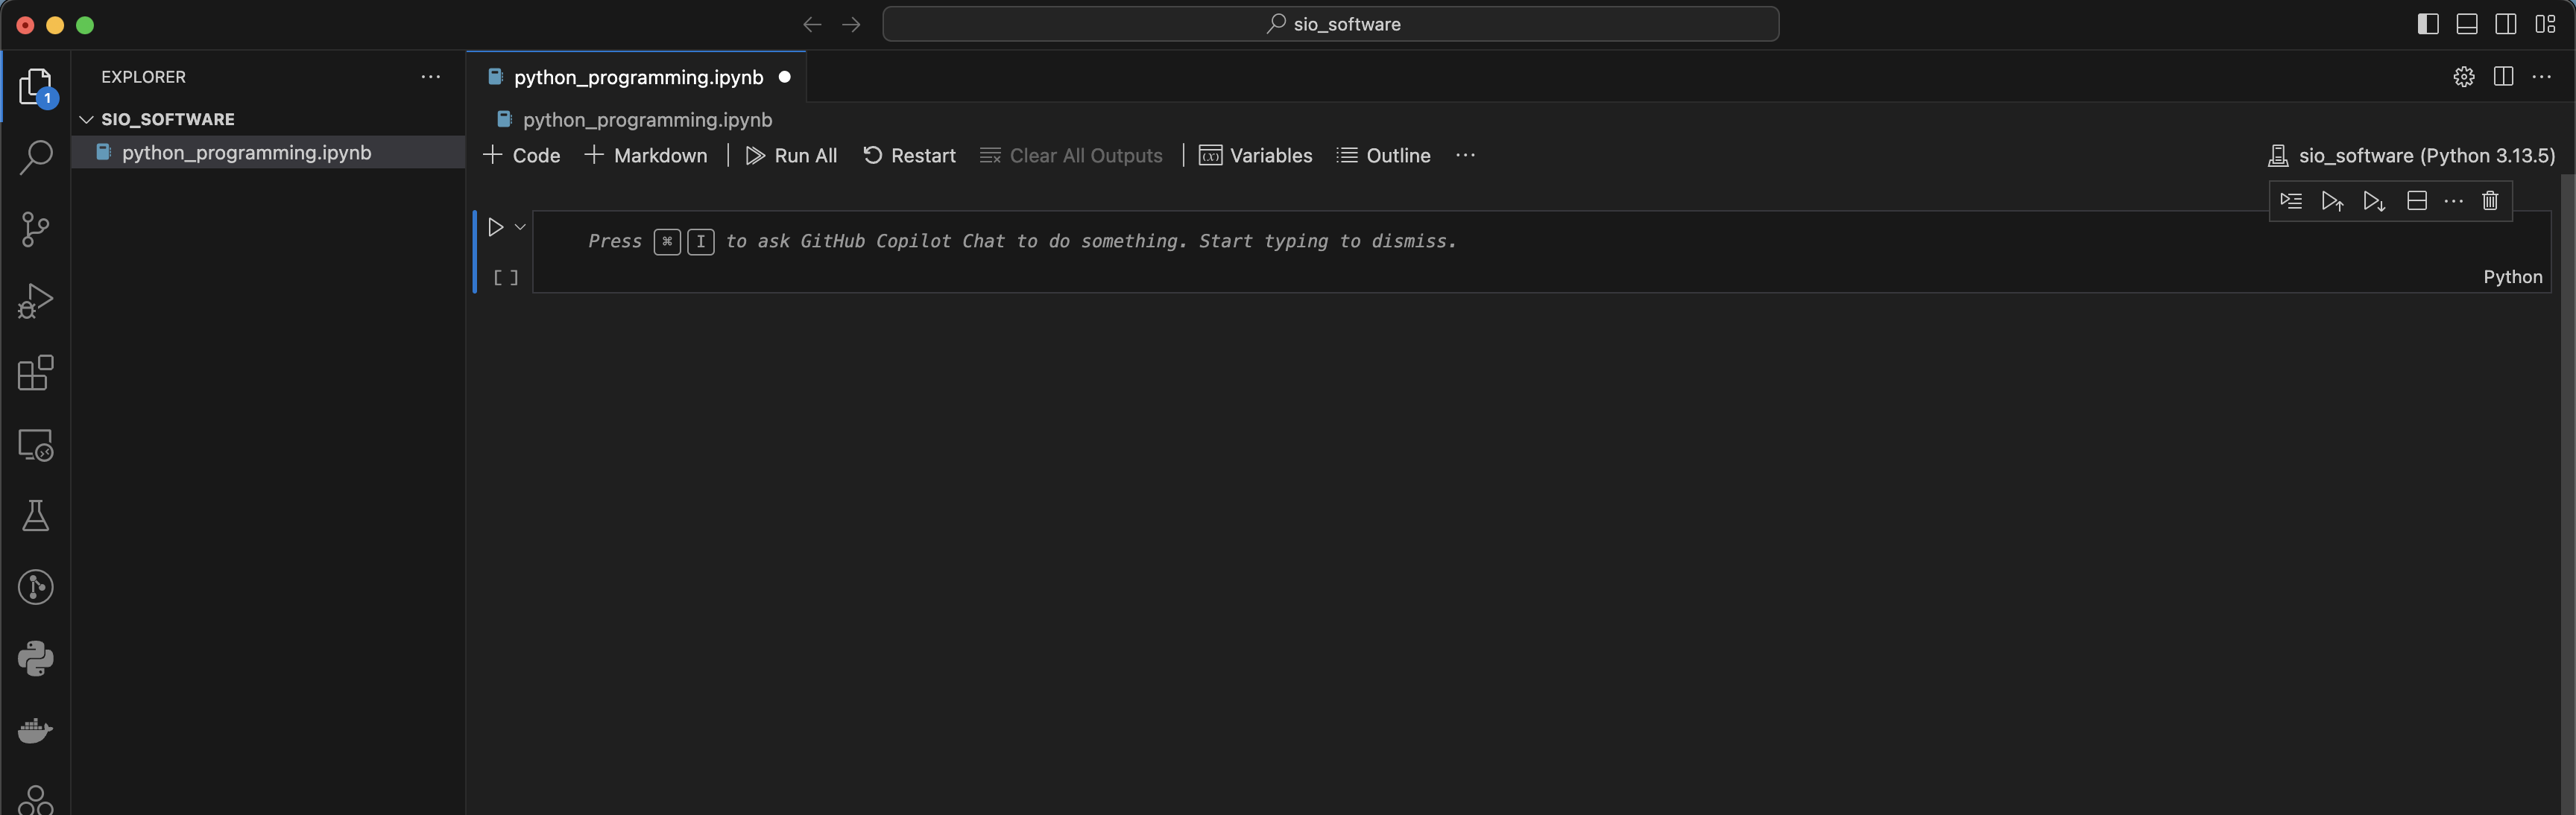The image size is (2576, 815).
Task: Toggle the primary side bar
Action: tap(2428, 24)
